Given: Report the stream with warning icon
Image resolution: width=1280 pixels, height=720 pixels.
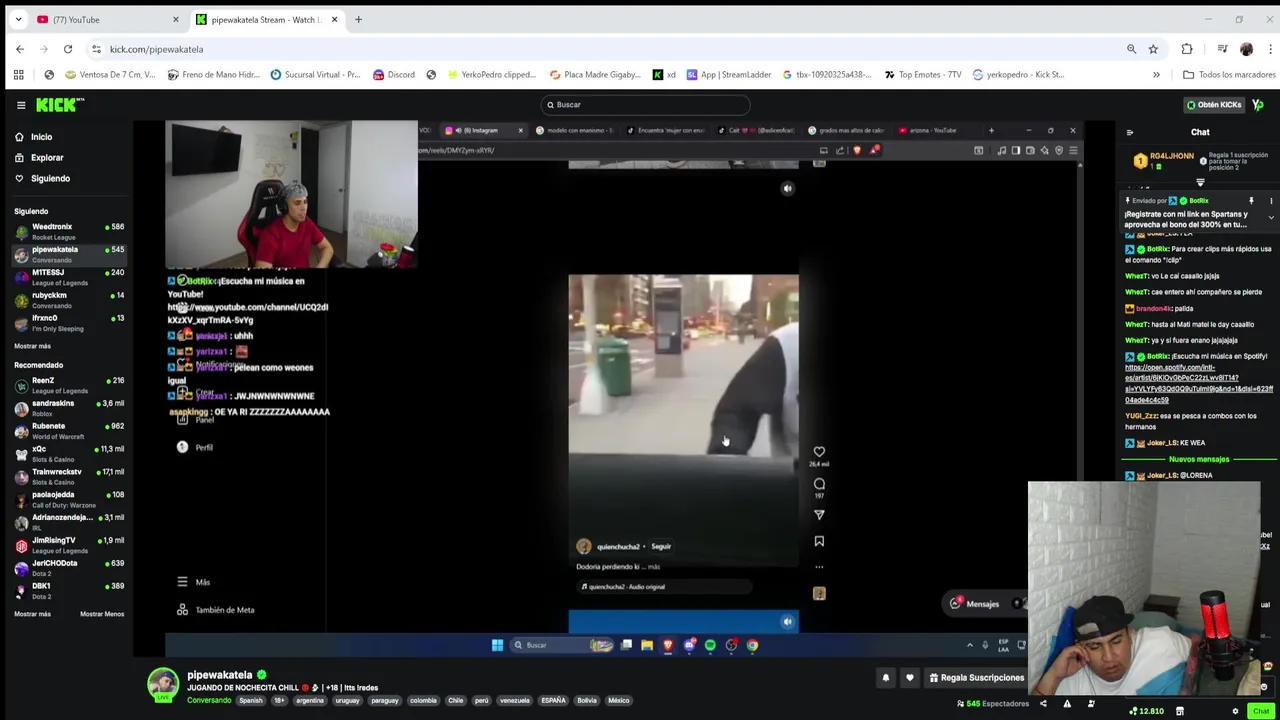Looking at the screenshot, I should pyautogui.click(x=1067, y=704).
